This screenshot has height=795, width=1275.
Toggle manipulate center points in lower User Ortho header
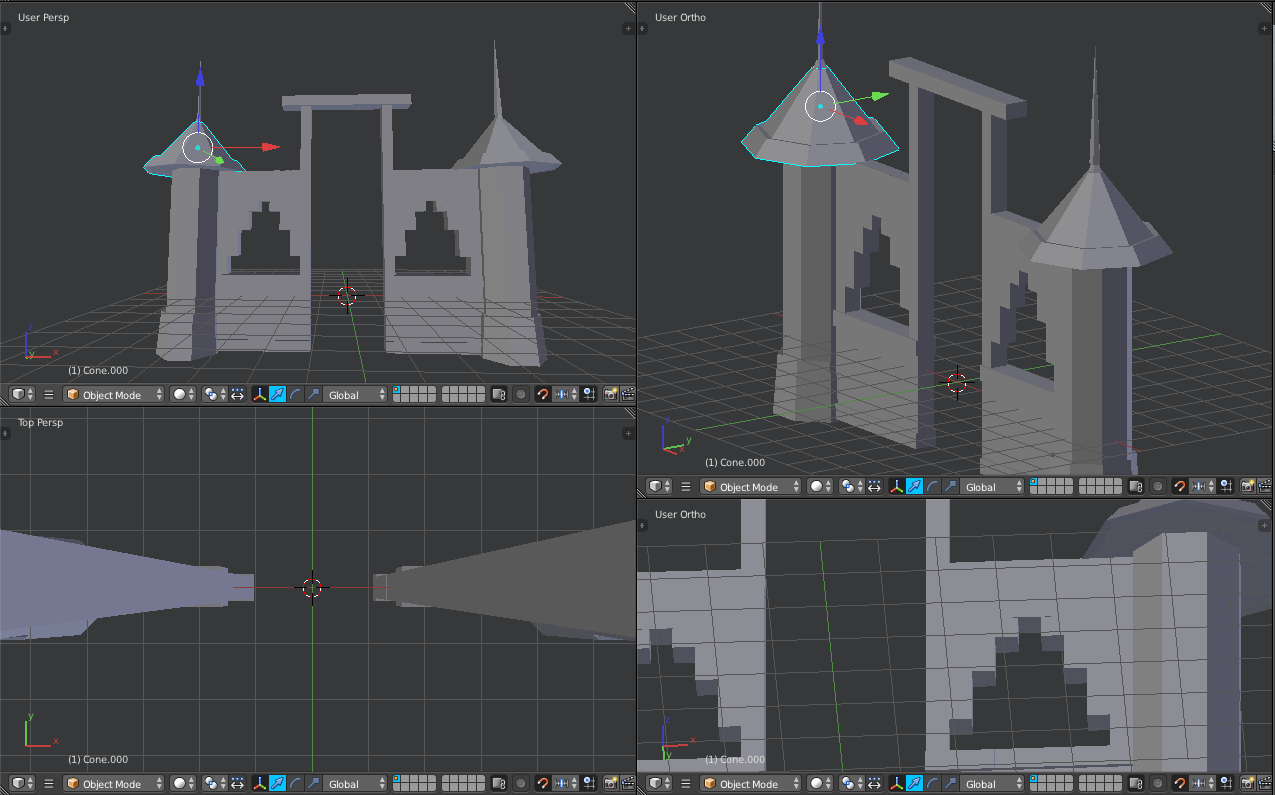coord(874,783)
